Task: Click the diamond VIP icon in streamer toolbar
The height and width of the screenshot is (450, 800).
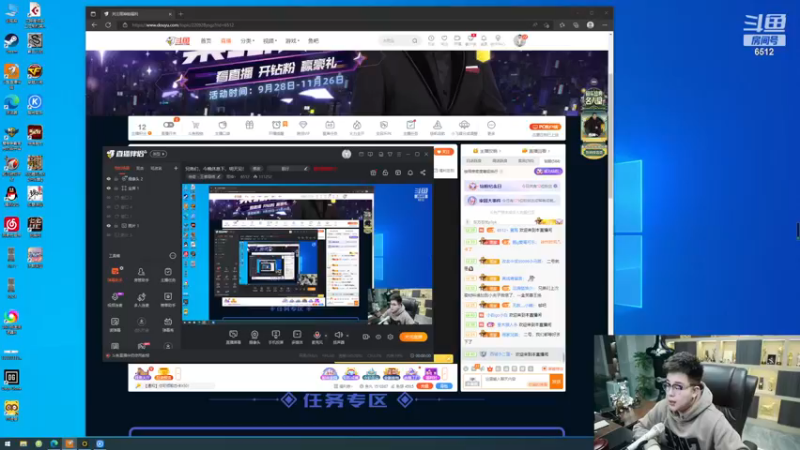Action: [x=303, y=125]
